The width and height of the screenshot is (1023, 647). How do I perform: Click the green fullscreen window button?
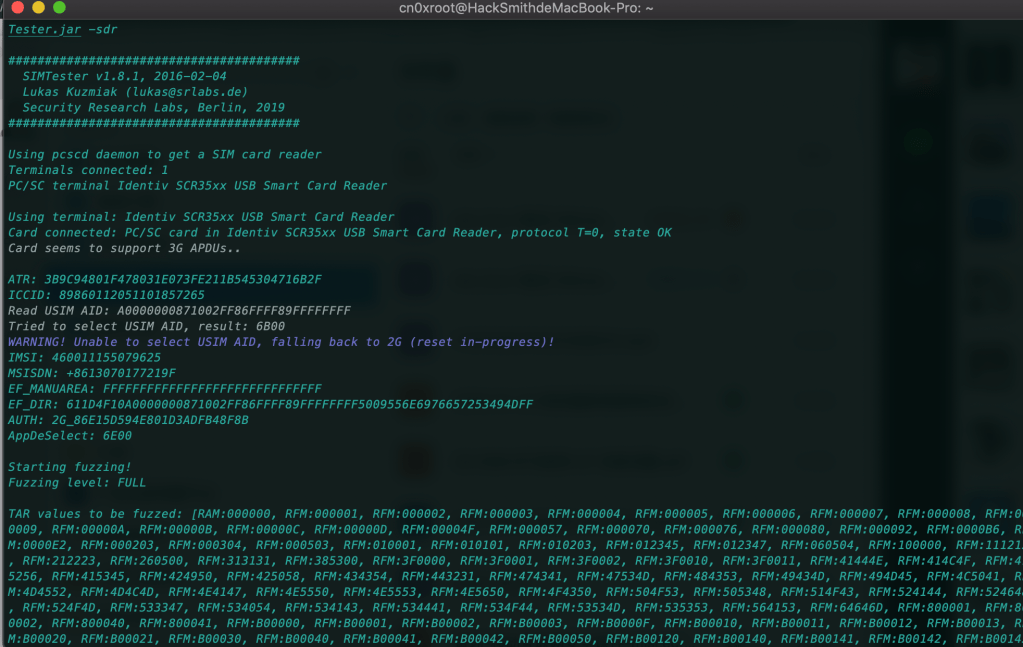click(x=59, y=8)
